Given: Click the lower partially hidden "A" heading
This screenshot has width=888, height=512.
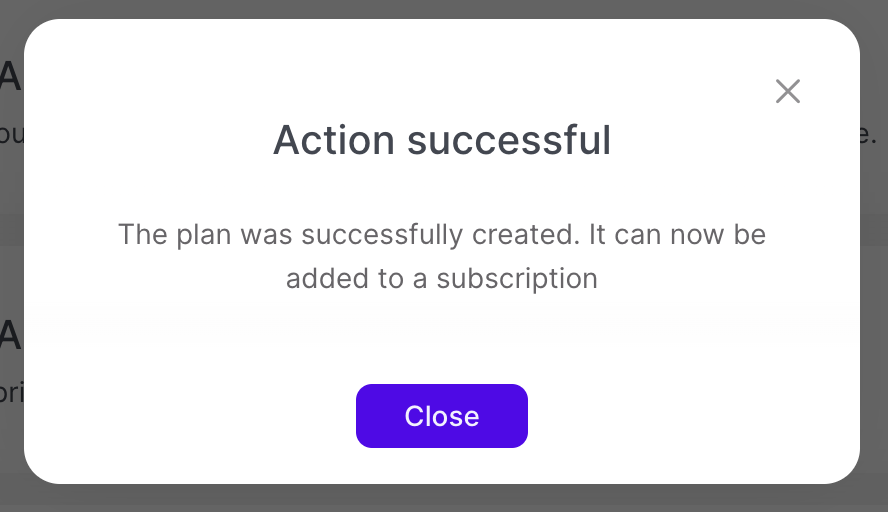Looking at the screenshot, I should tap(10, 335).
